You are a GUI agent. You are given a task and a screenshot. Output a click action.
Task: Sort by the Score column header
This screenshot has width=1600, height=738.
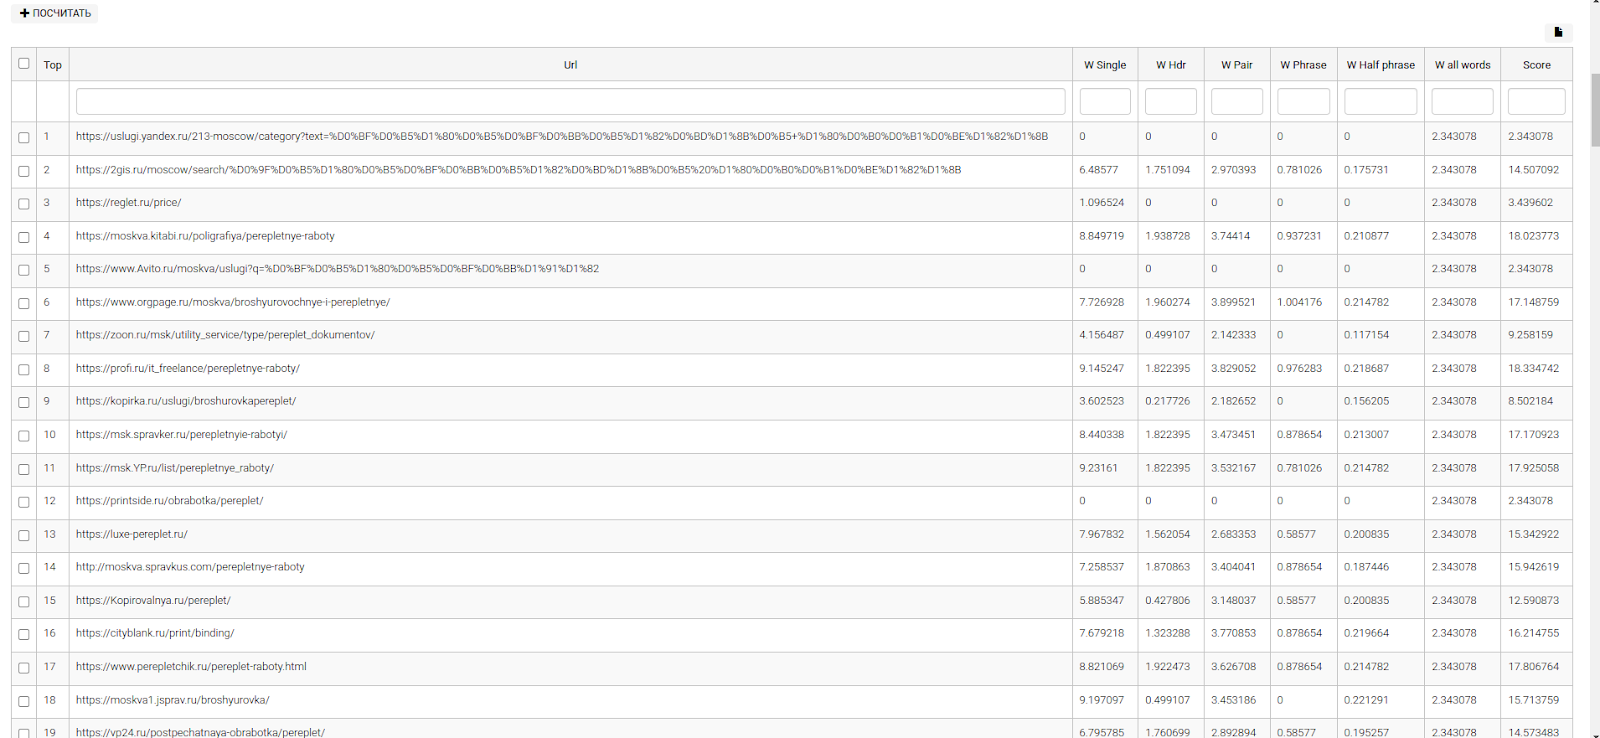pos(1536,65)
